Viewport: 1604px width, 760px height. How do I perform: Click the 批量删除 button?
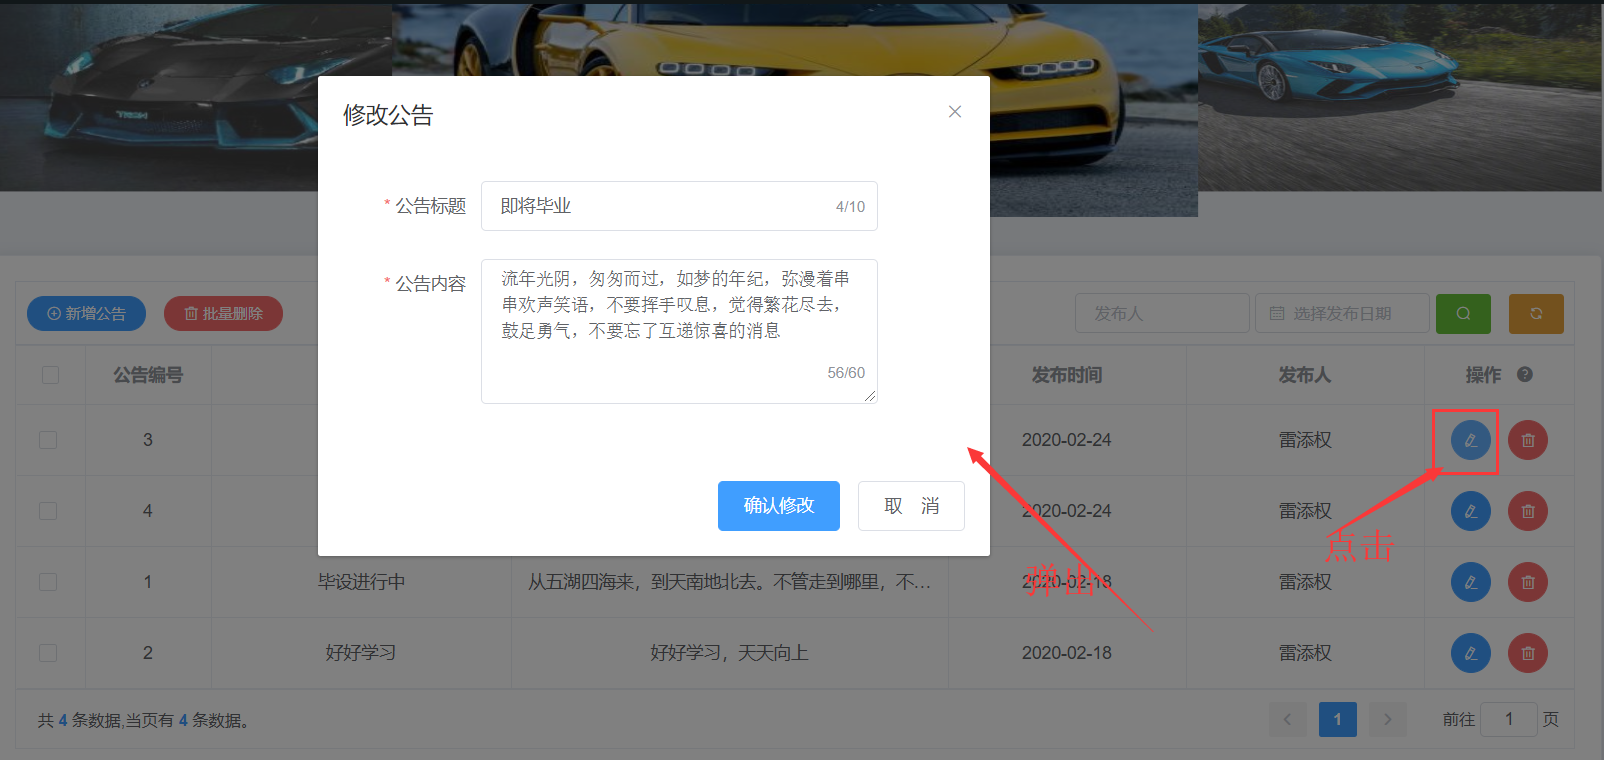point(223,314)
